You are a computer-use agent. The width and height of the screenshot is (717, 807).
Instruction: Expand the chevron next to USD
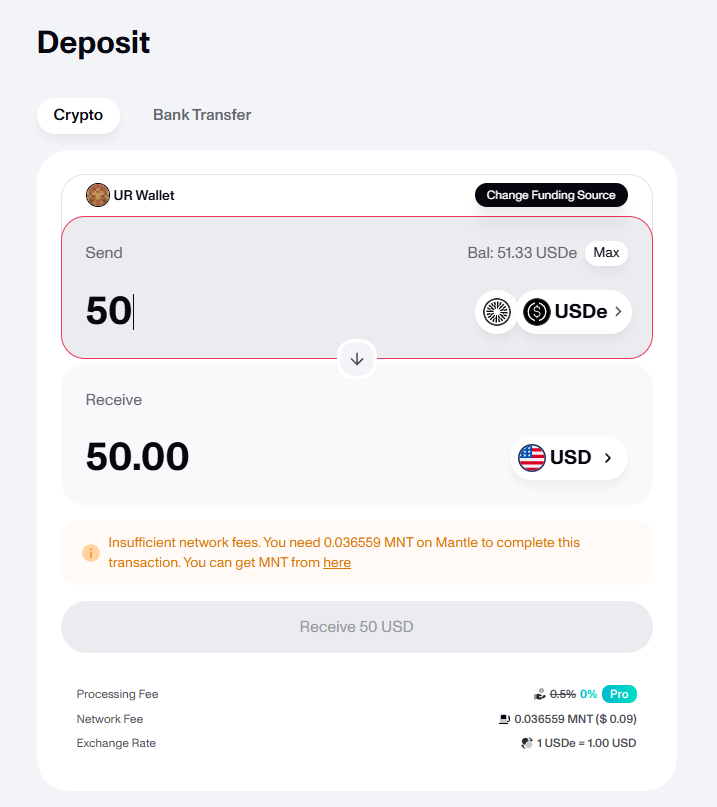click(x=607, y=458)
